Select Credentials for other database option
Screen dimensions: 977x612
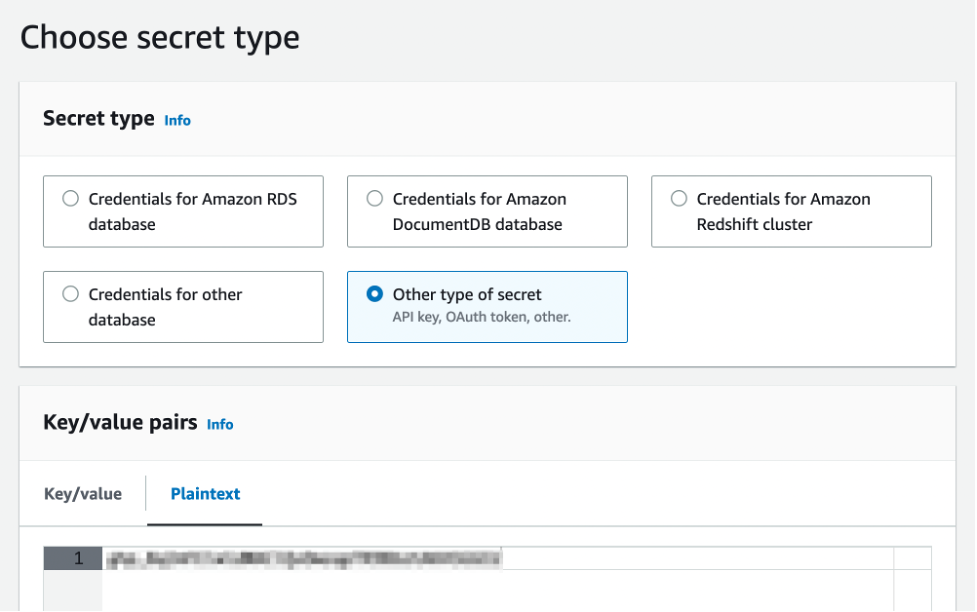click(x=70, y=294)
